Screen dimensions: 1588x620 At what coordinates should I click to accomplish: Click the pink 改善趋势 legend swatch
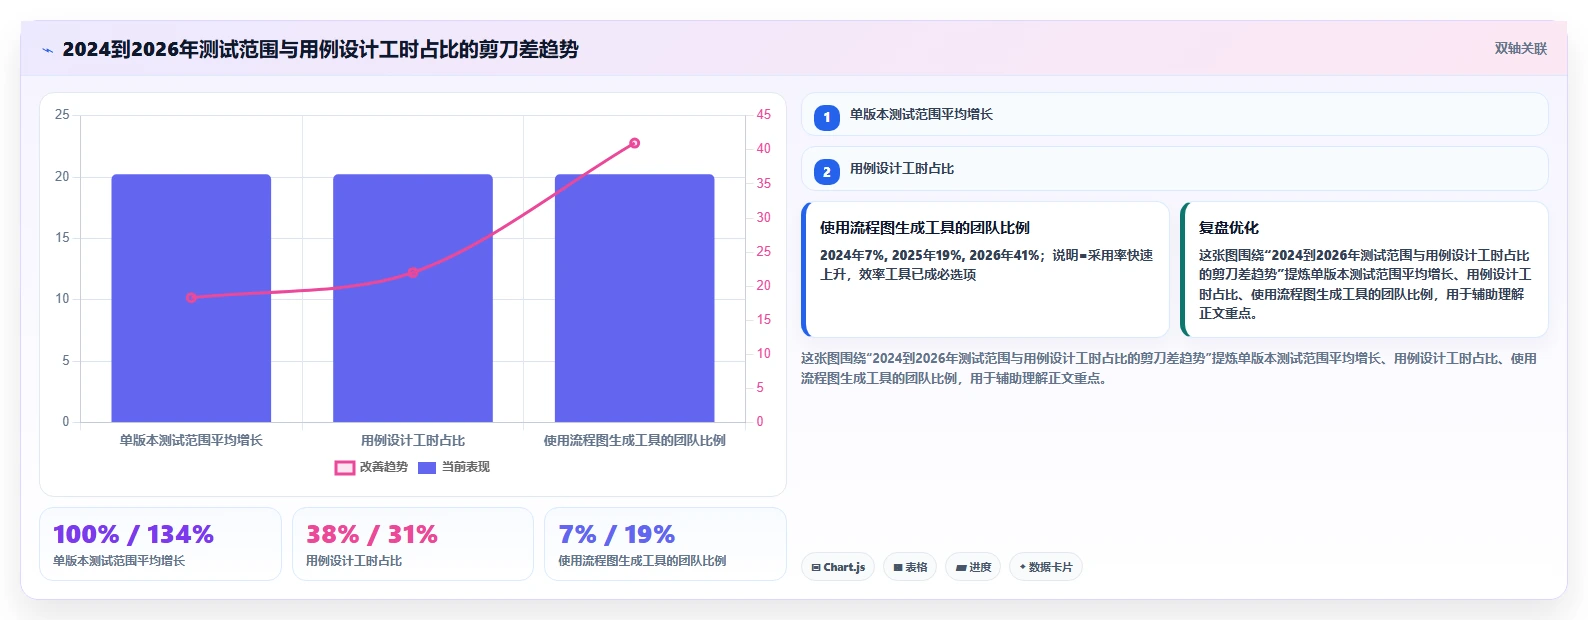(344, 468)
